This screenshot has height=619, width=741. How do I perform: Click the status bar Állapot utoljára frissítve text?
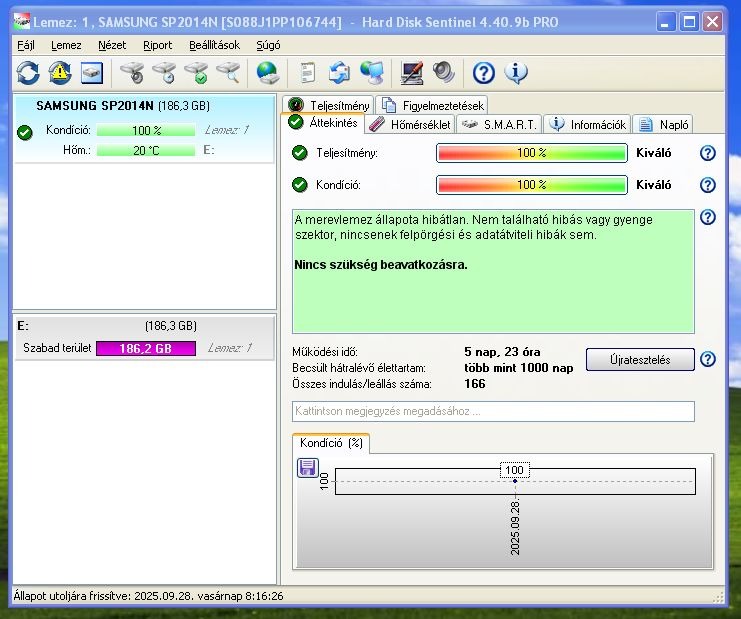tap(148, 596)
